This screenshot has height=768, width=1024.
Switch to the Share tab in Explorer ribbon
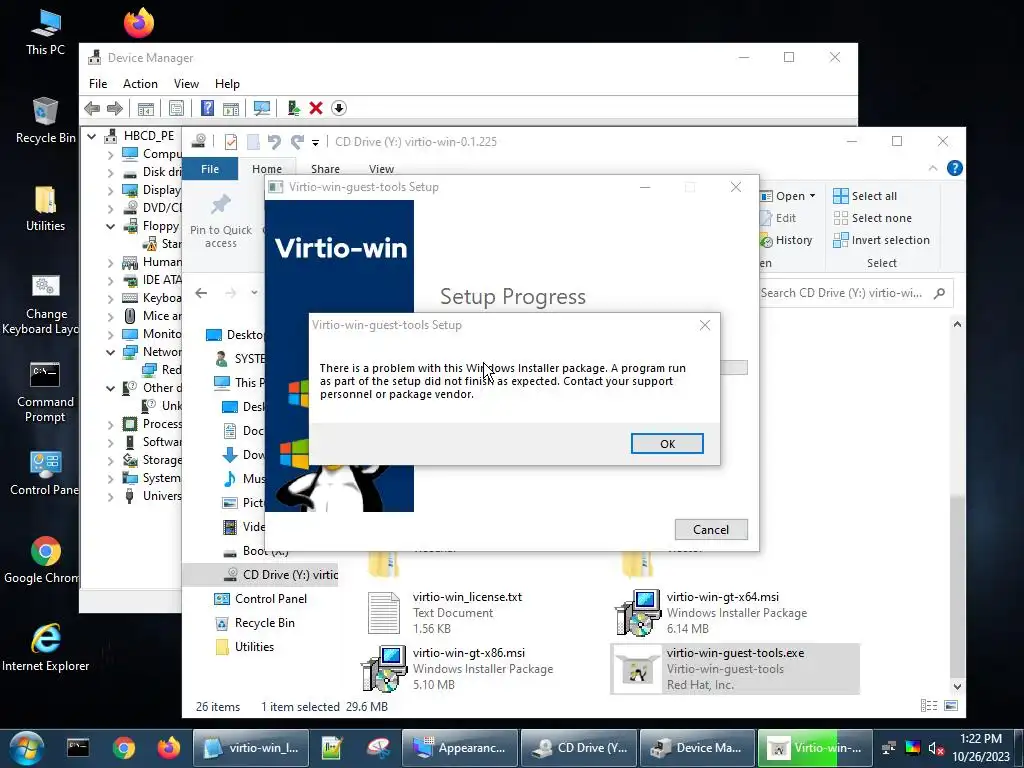click(325, 169)
